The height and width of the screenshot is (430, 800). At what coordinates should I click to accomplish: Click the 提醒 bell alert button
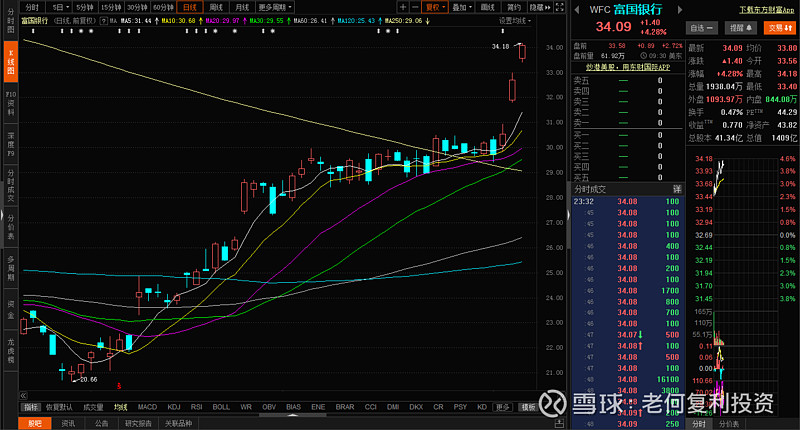click(740, 28)
